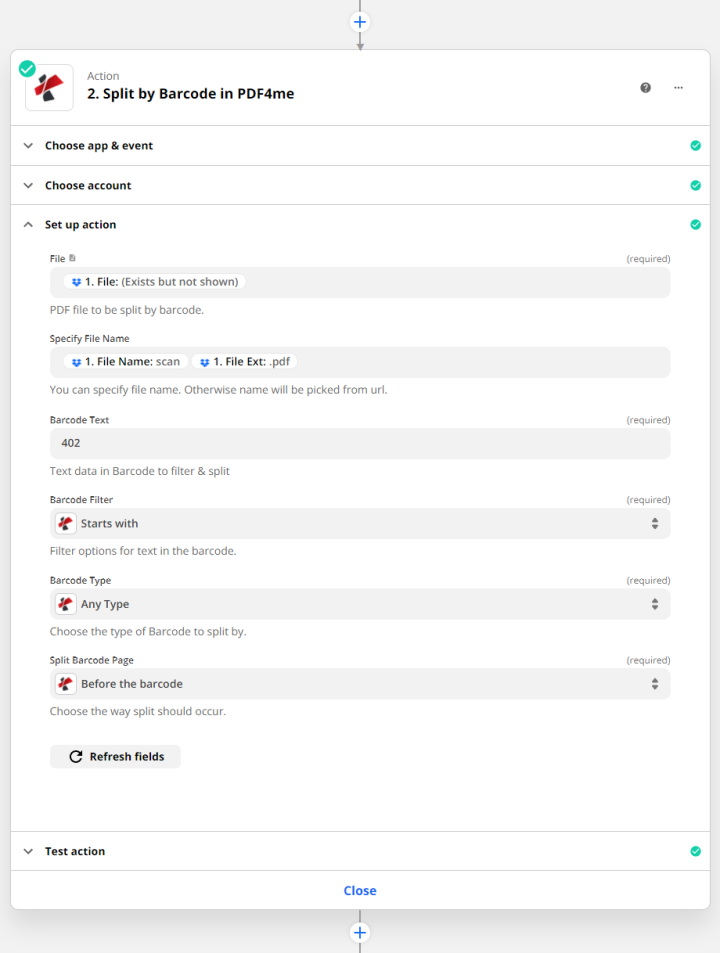Open the three-dot options menu for this step
The image size is (720, 953).
pyautogui.click(x=678, y=88)
